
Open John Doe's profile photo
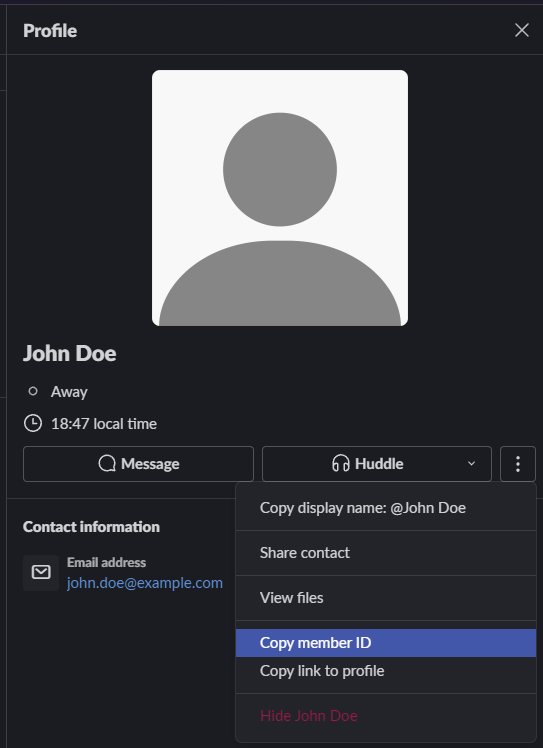click(280, 198)
